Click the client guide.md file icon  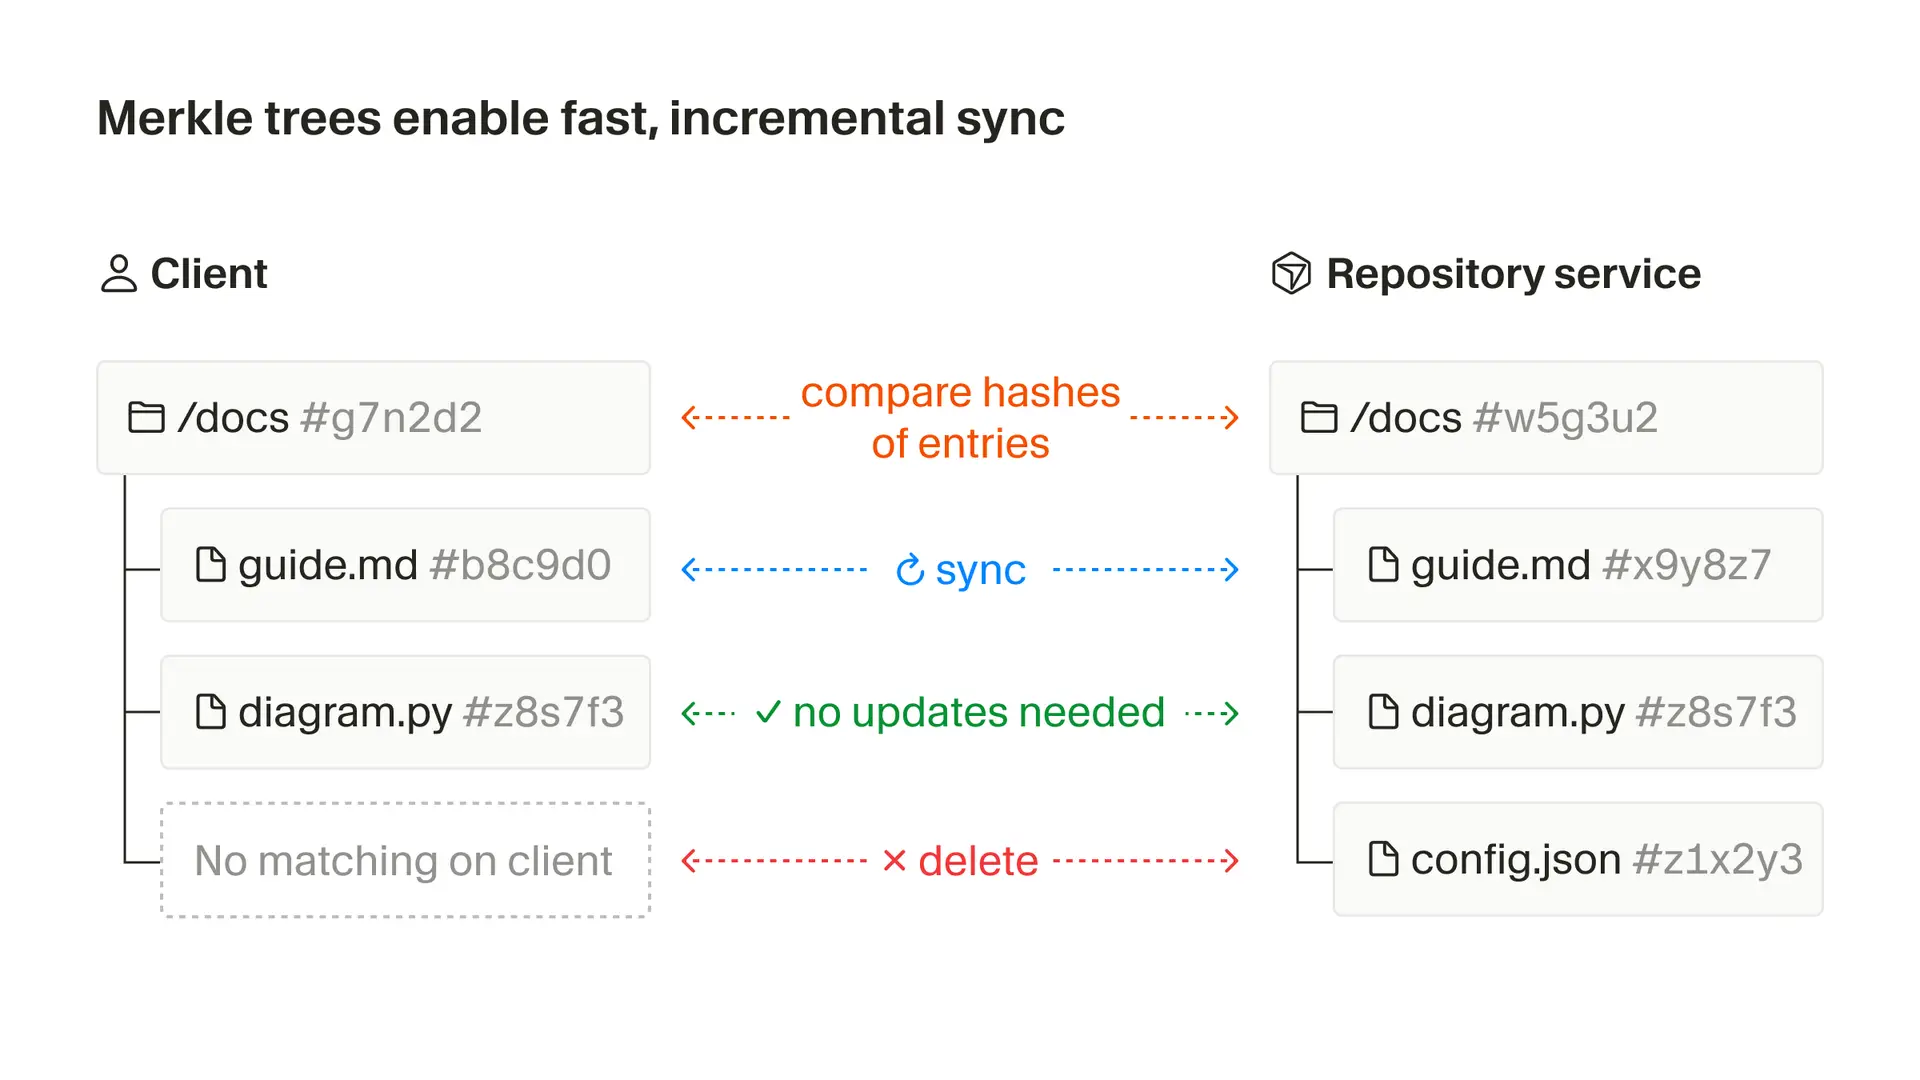point(211,564)
